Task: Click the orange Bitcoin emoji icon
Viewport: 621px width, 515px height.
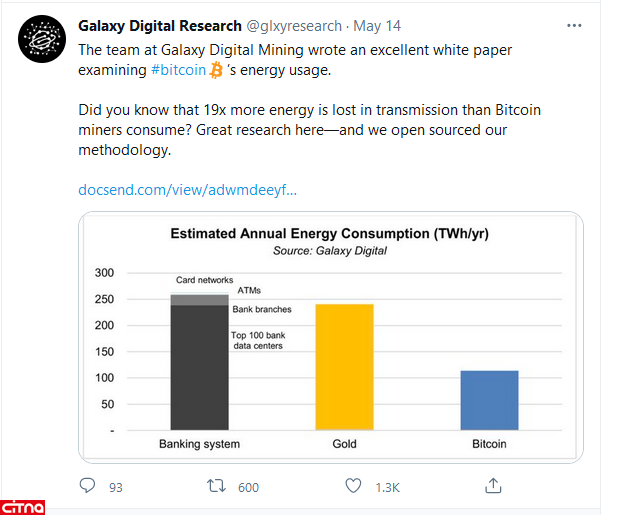Action: pyautogui.click(x=216, y=70)
